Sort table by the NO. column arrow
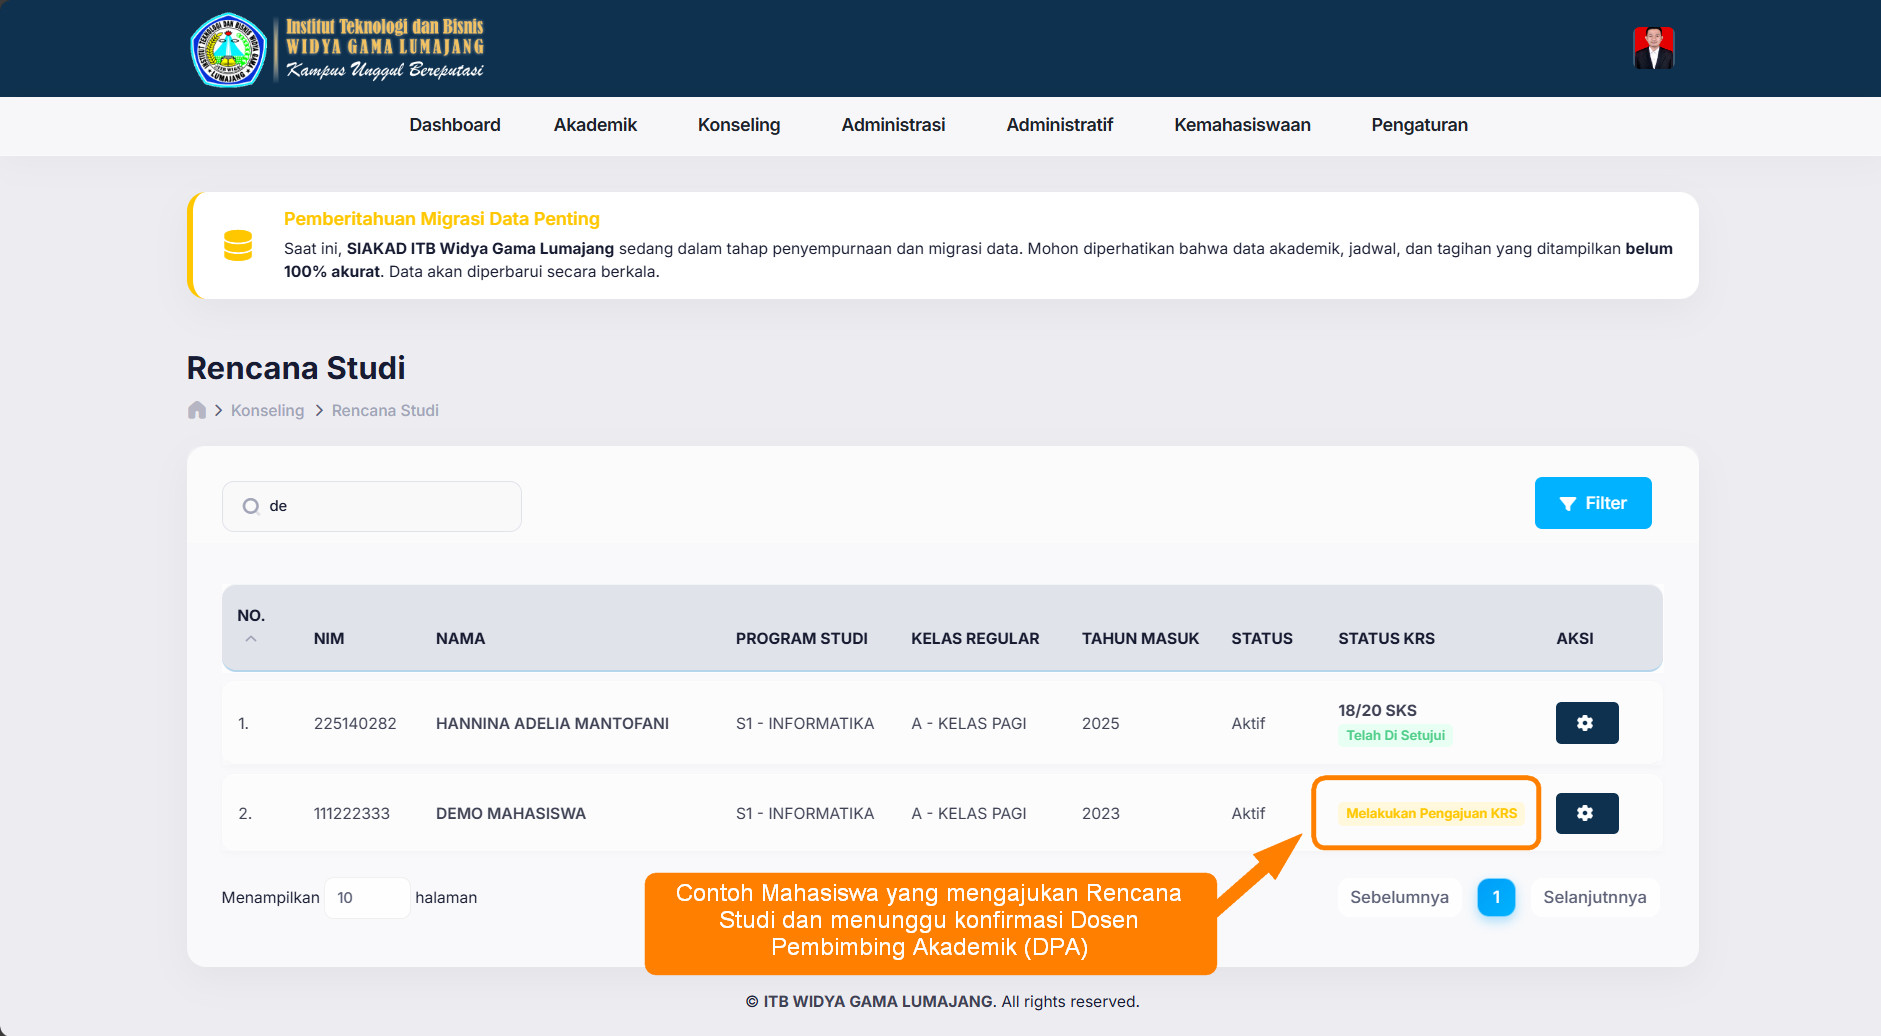Viewport: 1881px width, 1036px height. 251,639
